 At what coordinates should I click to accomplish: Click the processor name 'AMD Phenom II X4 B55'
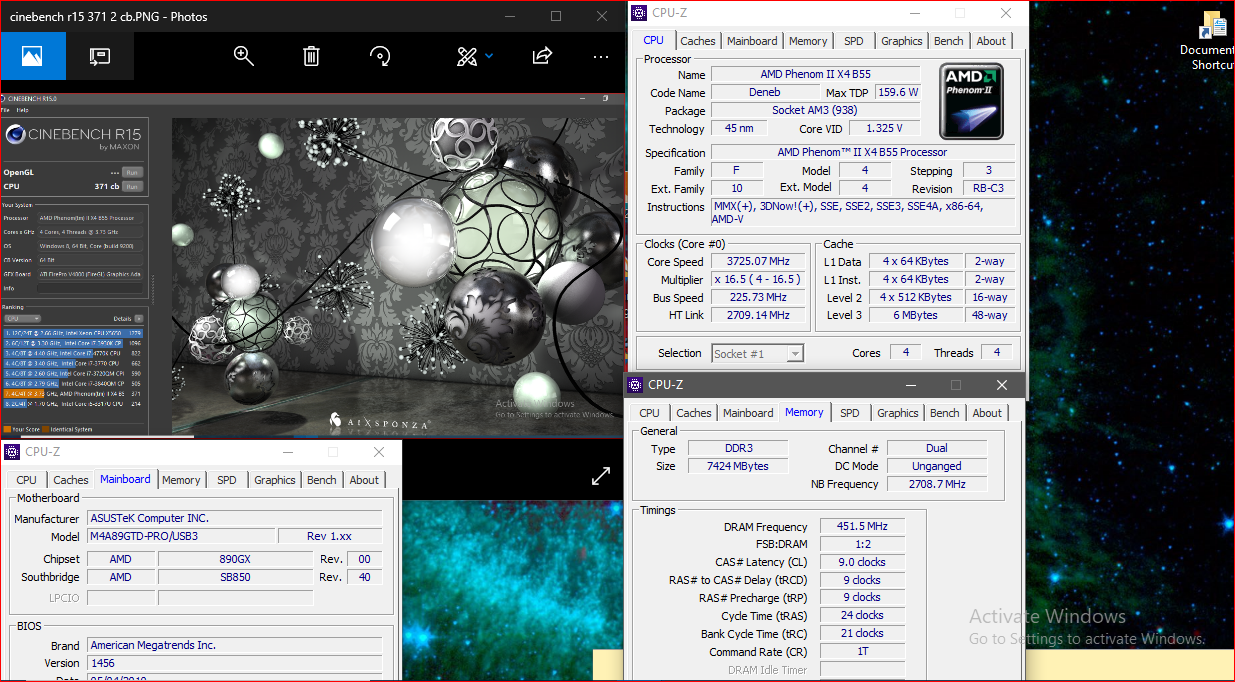tap(815, 75)
